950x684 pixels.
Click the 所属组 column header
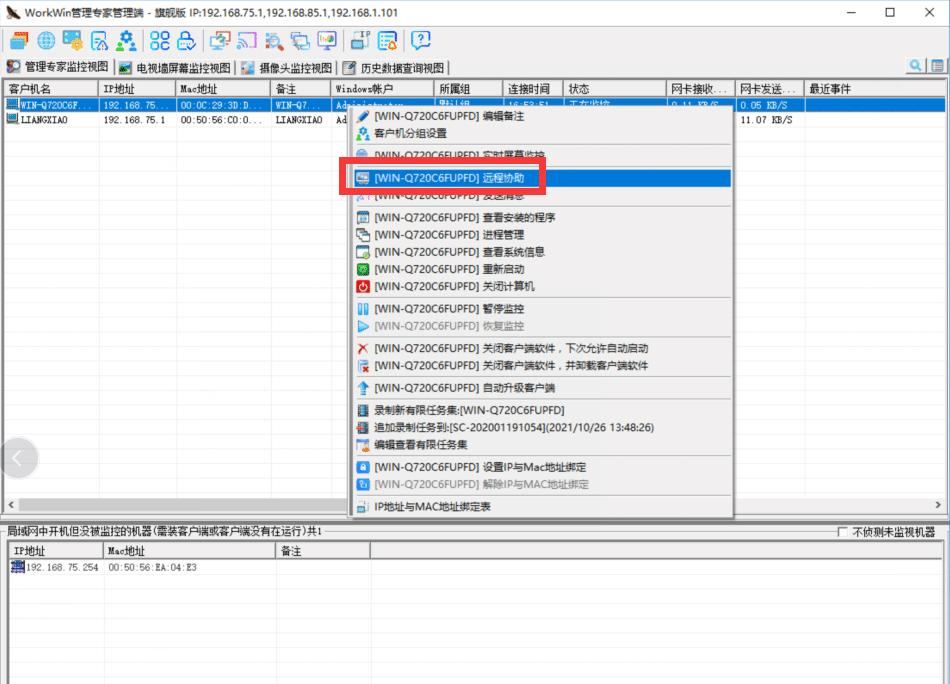click(x=468, y=89)
